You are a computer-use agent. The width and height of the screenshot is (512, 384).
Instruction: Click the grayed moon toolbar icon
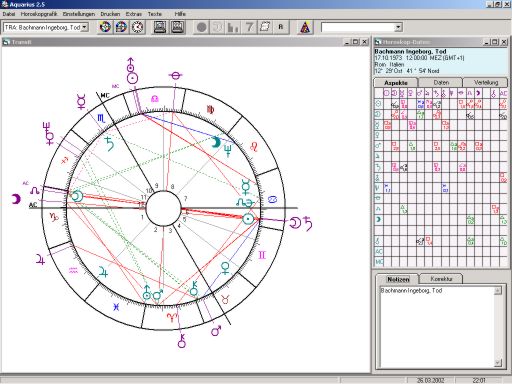pos(217,27)
